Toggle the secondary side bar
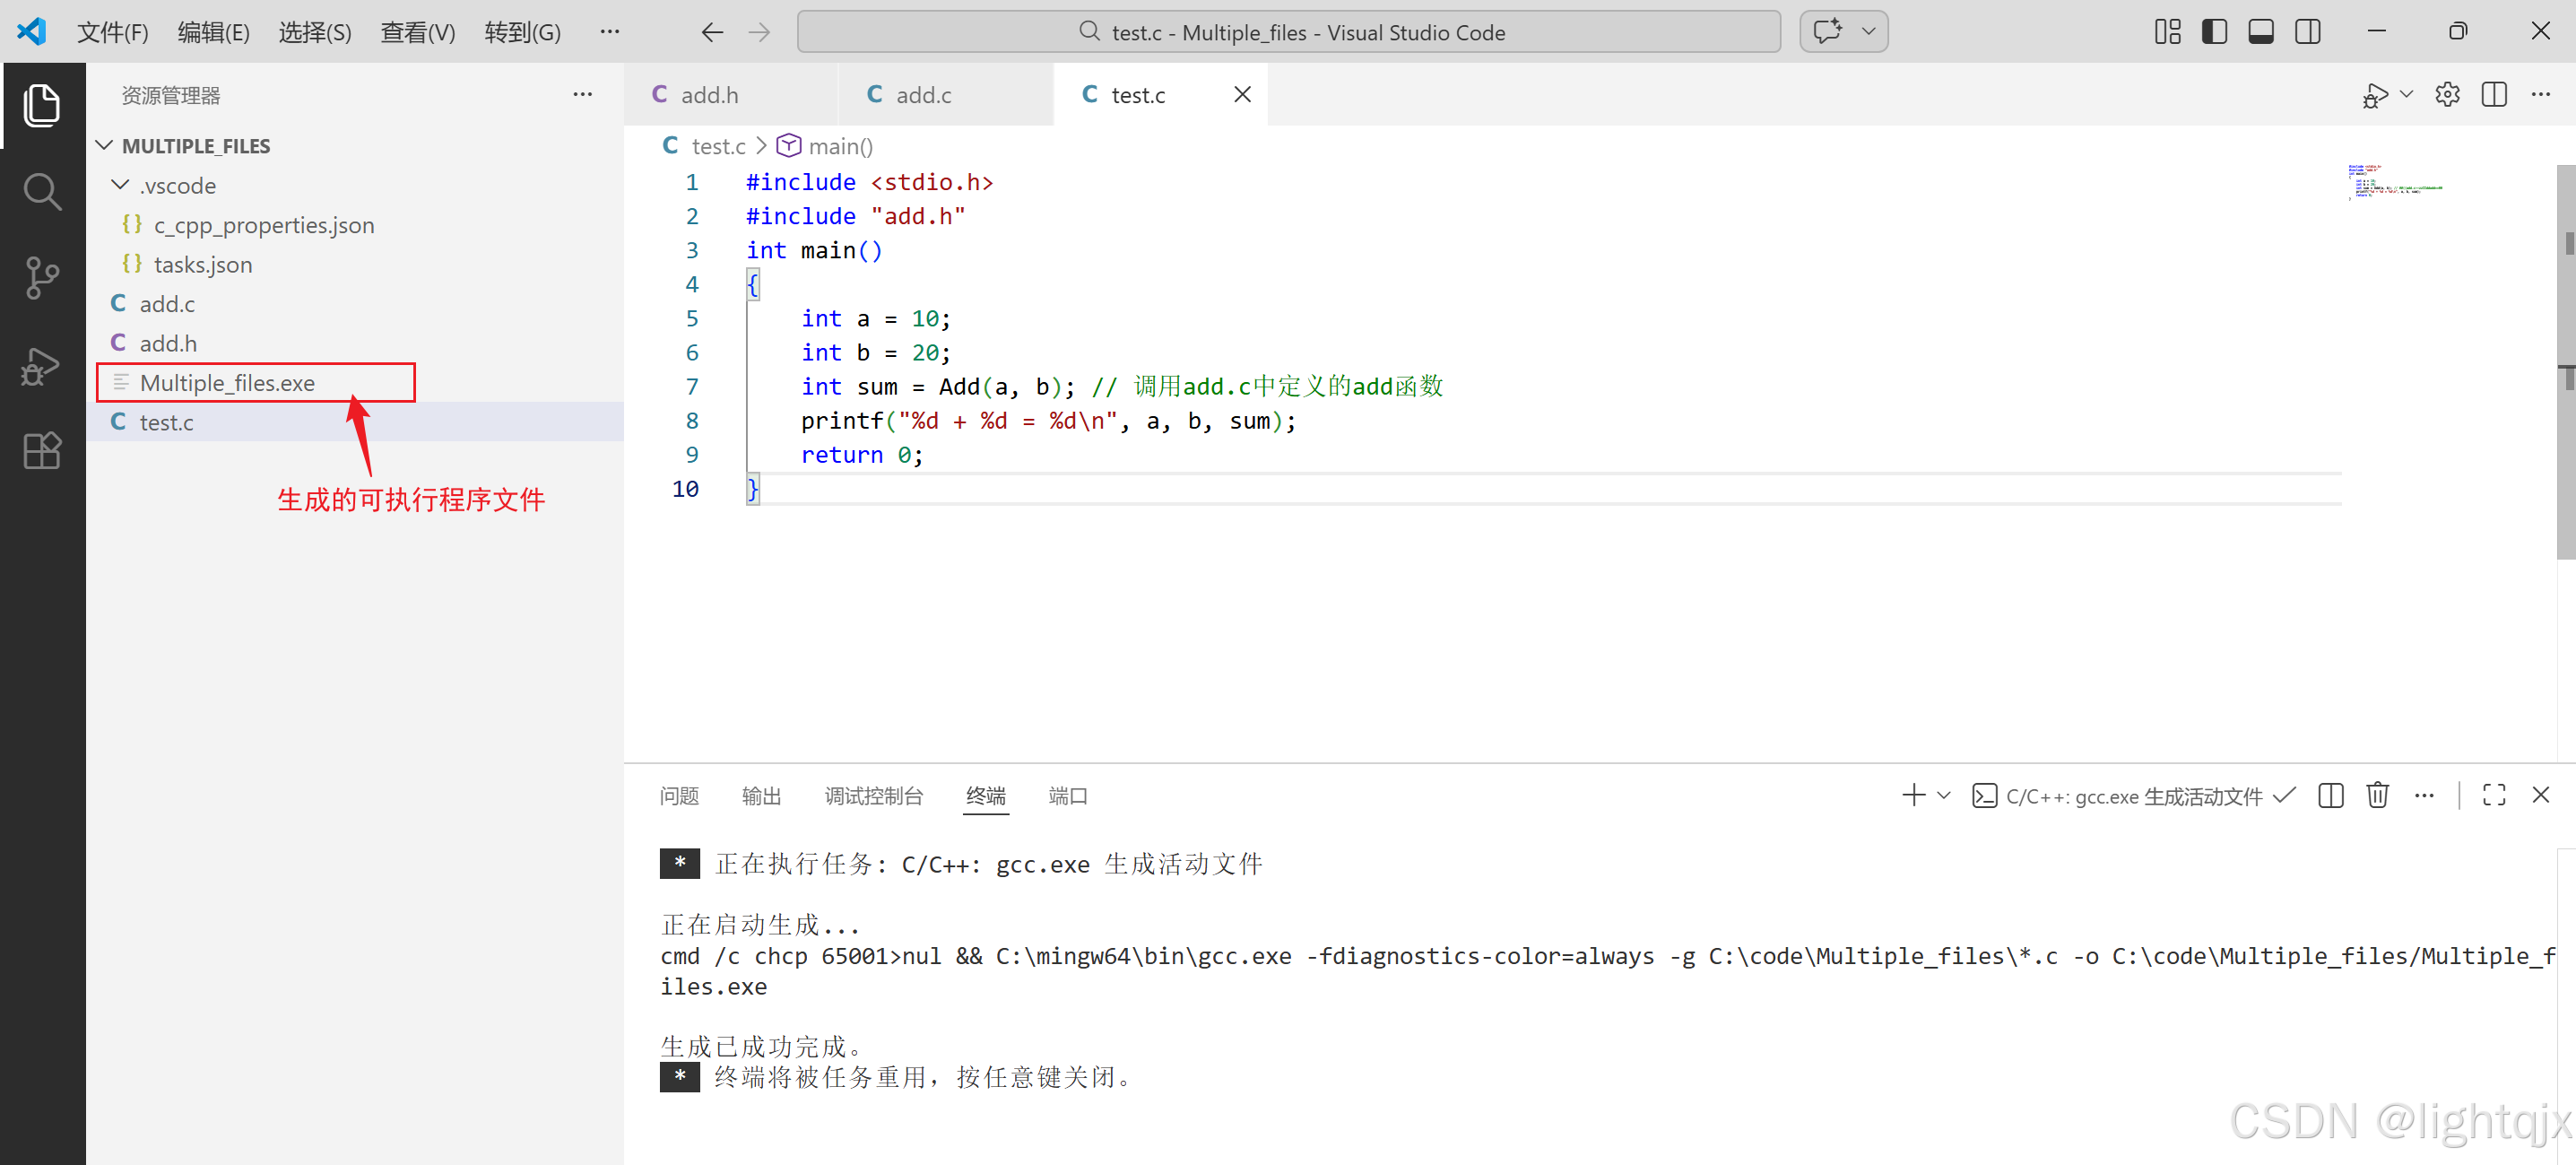The width and height of the screenshot is (2576, 1165). (x=2308, y=32)
